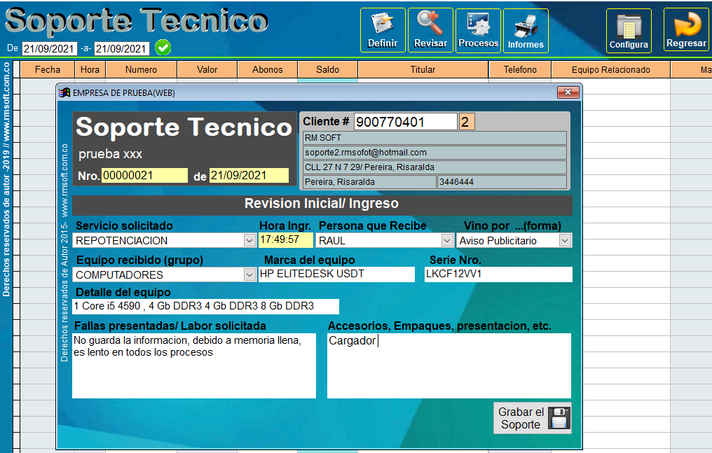The image size is (712, 453).
Task: Open the Persona que Recibe dropdown
Action: coord(446,241)
